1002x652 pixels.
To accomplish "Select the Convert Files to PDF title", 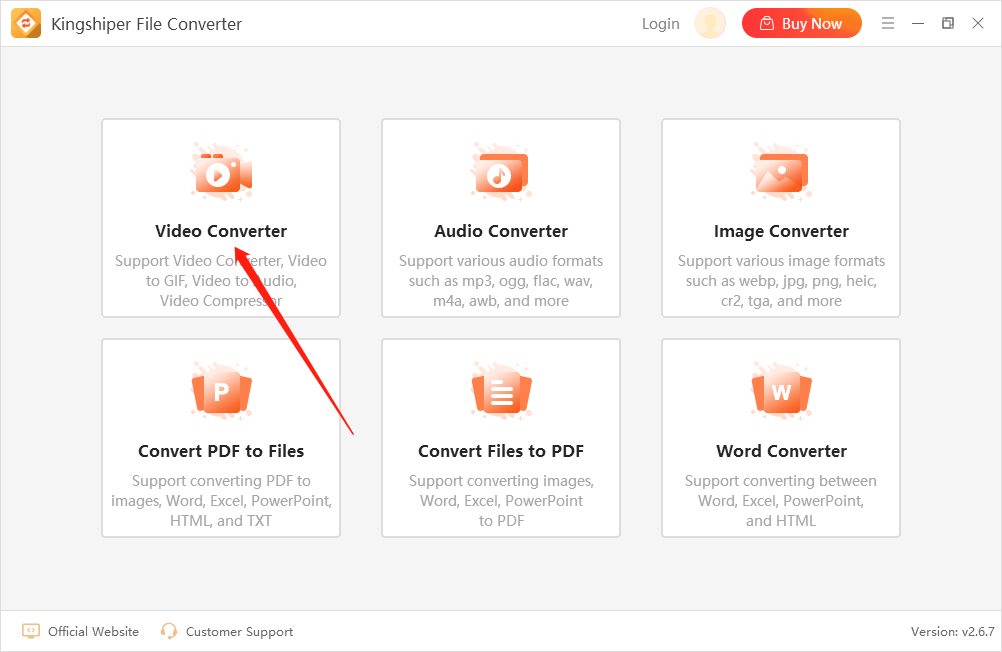I will [501, 451].
